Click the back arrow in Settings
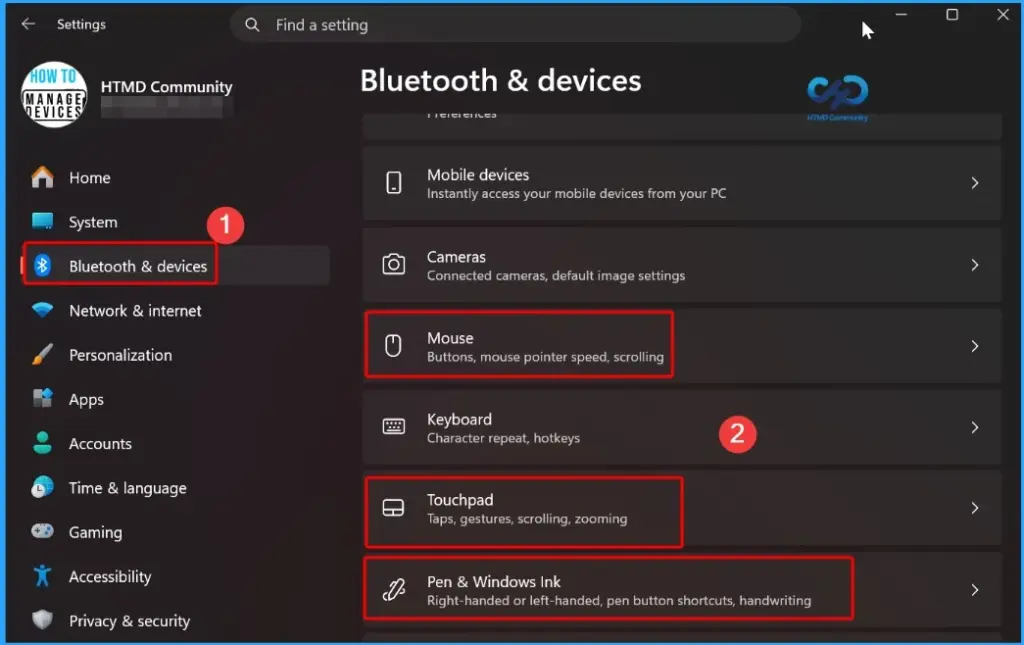The width and height of the screenshot is (1024, 645). tap(28, 24)
